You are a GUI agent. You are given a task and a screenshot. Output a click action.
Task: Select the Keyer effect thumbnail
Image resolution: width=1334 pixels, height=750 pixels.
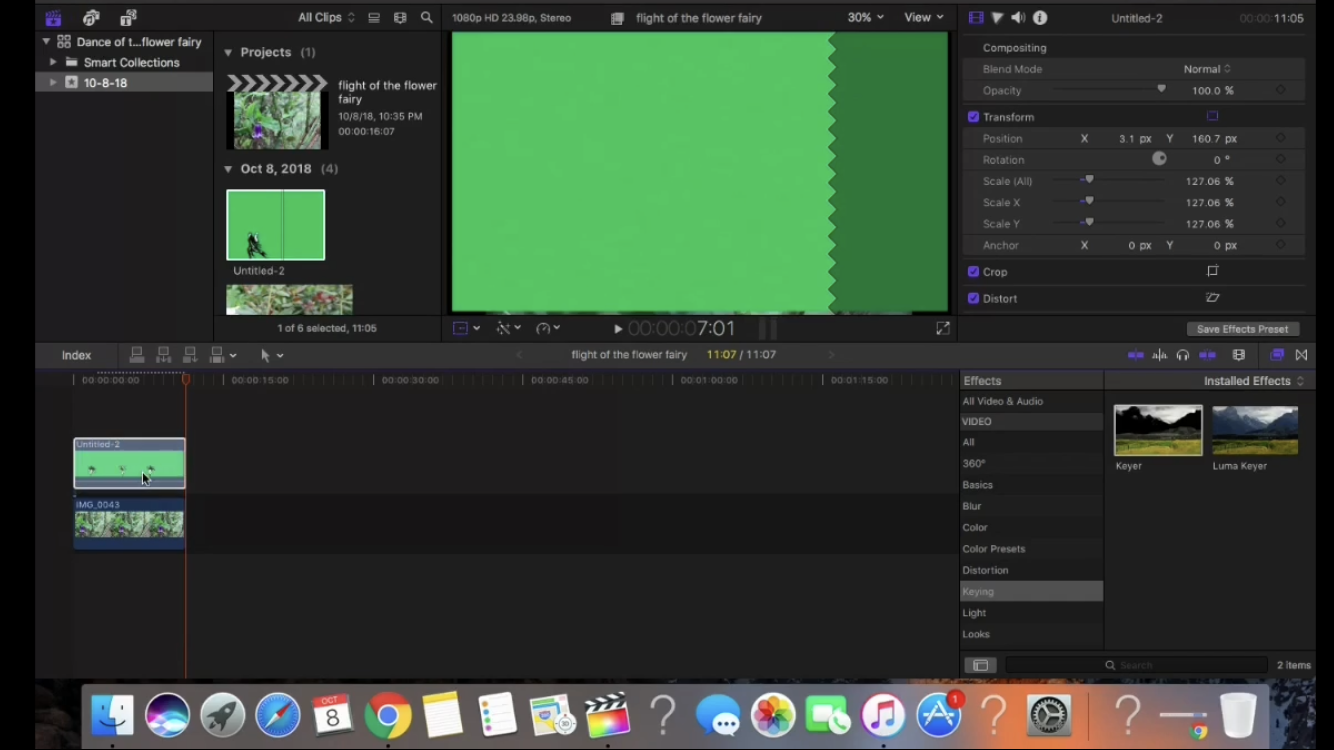(x=1157, y=430)
